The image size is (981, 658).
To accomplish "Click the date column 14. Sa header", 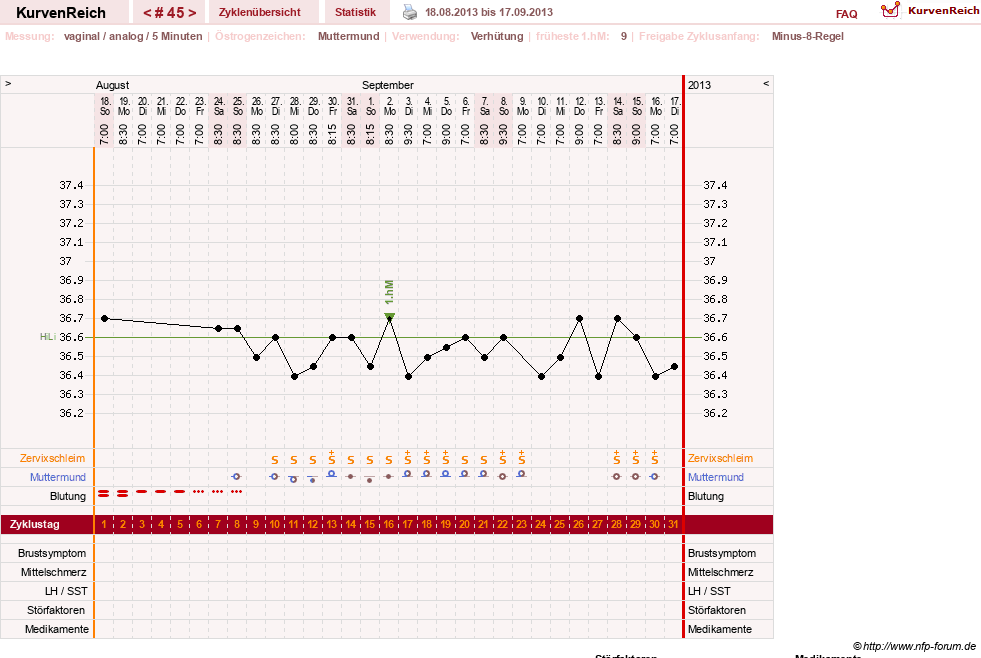I will coord(618,106).
